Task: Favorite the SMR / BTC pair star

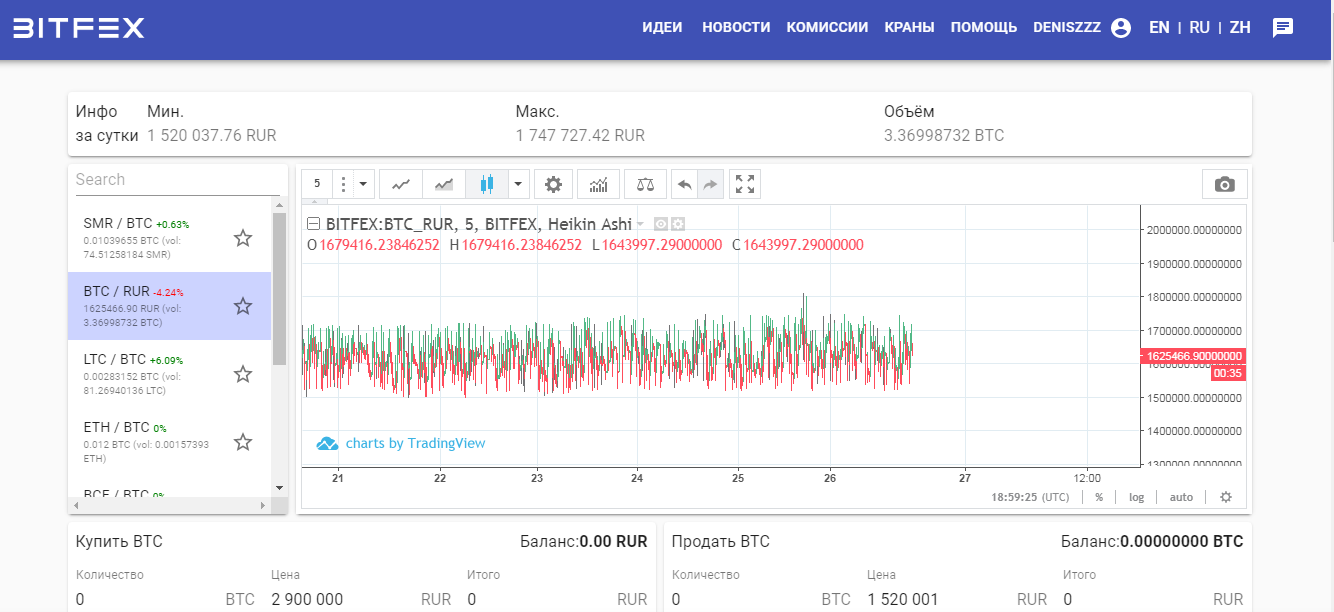Action: point(243,238)
